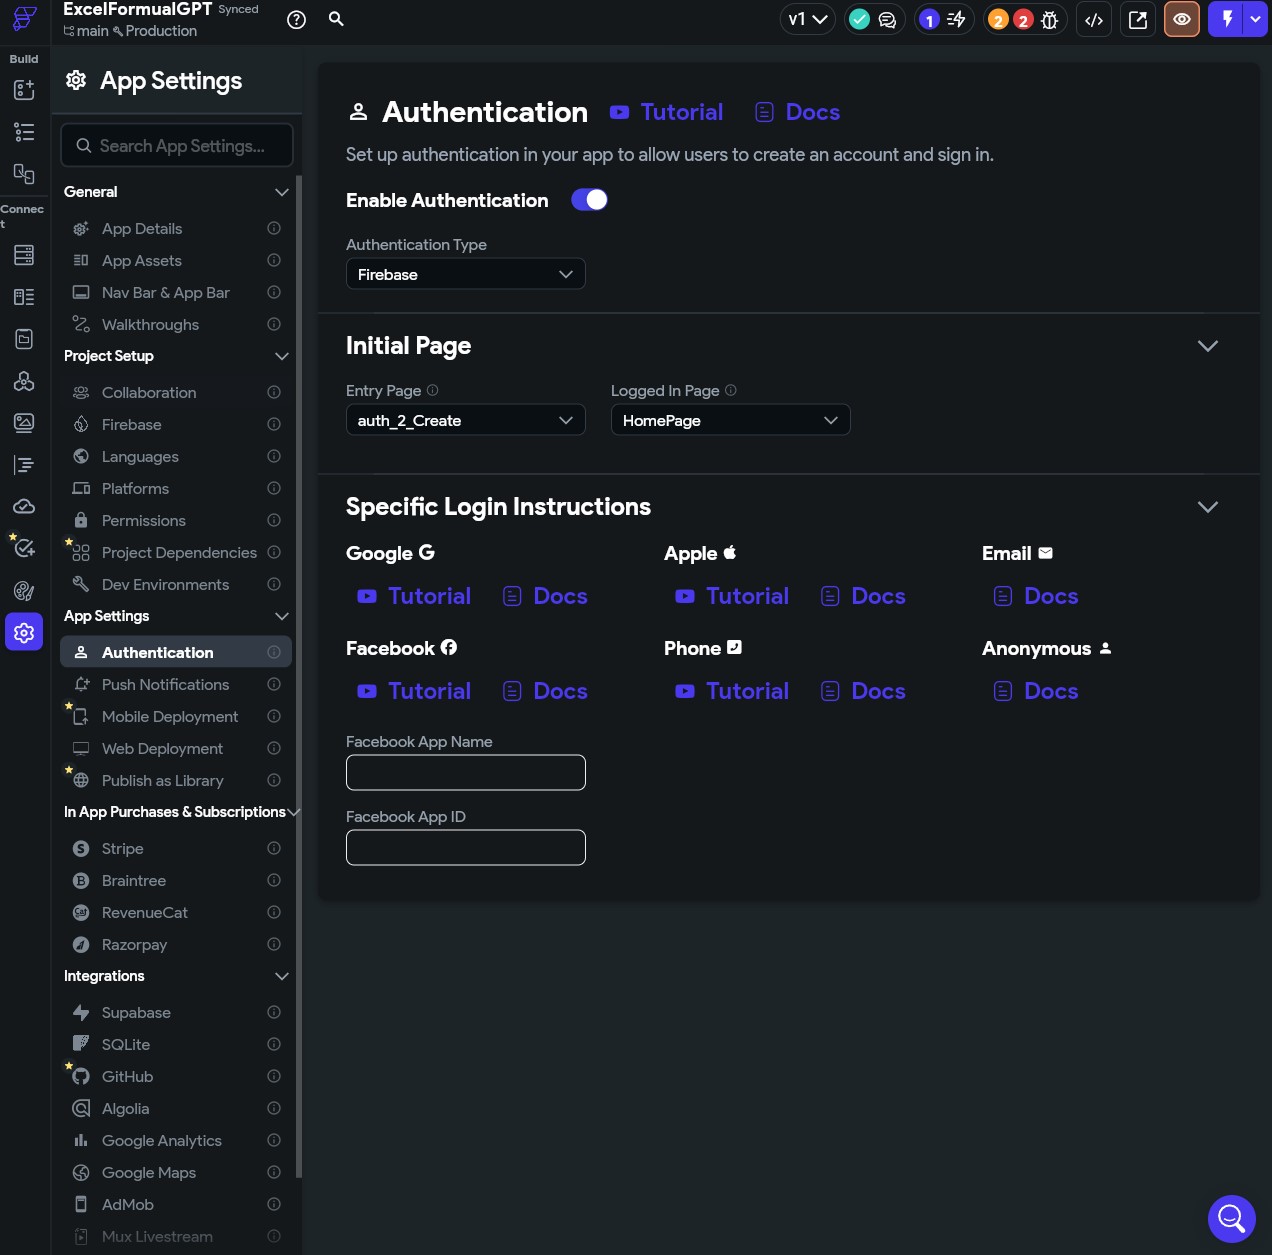Open the help question mark icon
The width and height of the screenshot is (1272, 1255).
tap(296, 19)
